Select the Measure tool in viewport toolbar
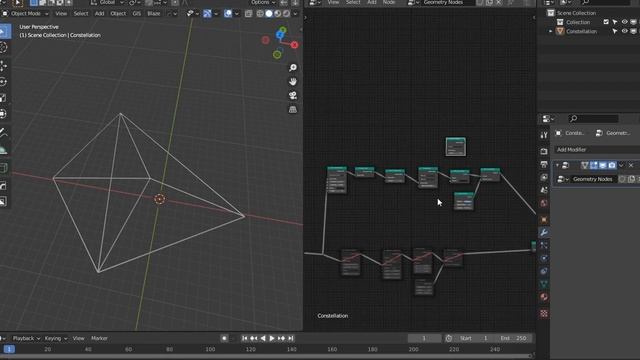Image resolution: width=640 pixels, height=360 pixels. 3,149
